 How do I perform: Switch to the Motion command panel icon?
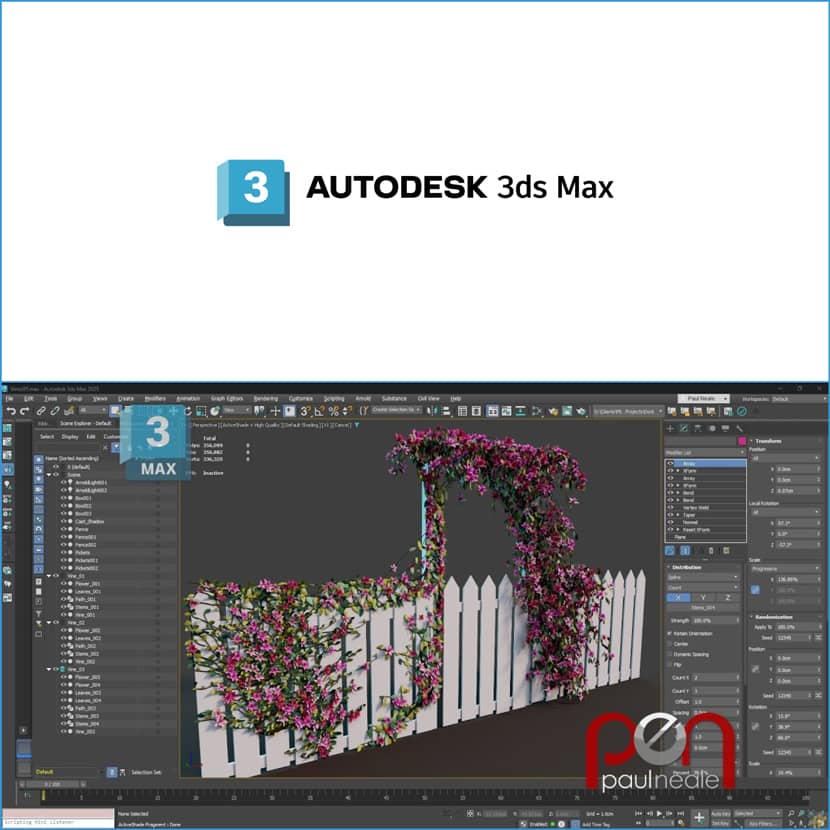(x=712, y=428)
